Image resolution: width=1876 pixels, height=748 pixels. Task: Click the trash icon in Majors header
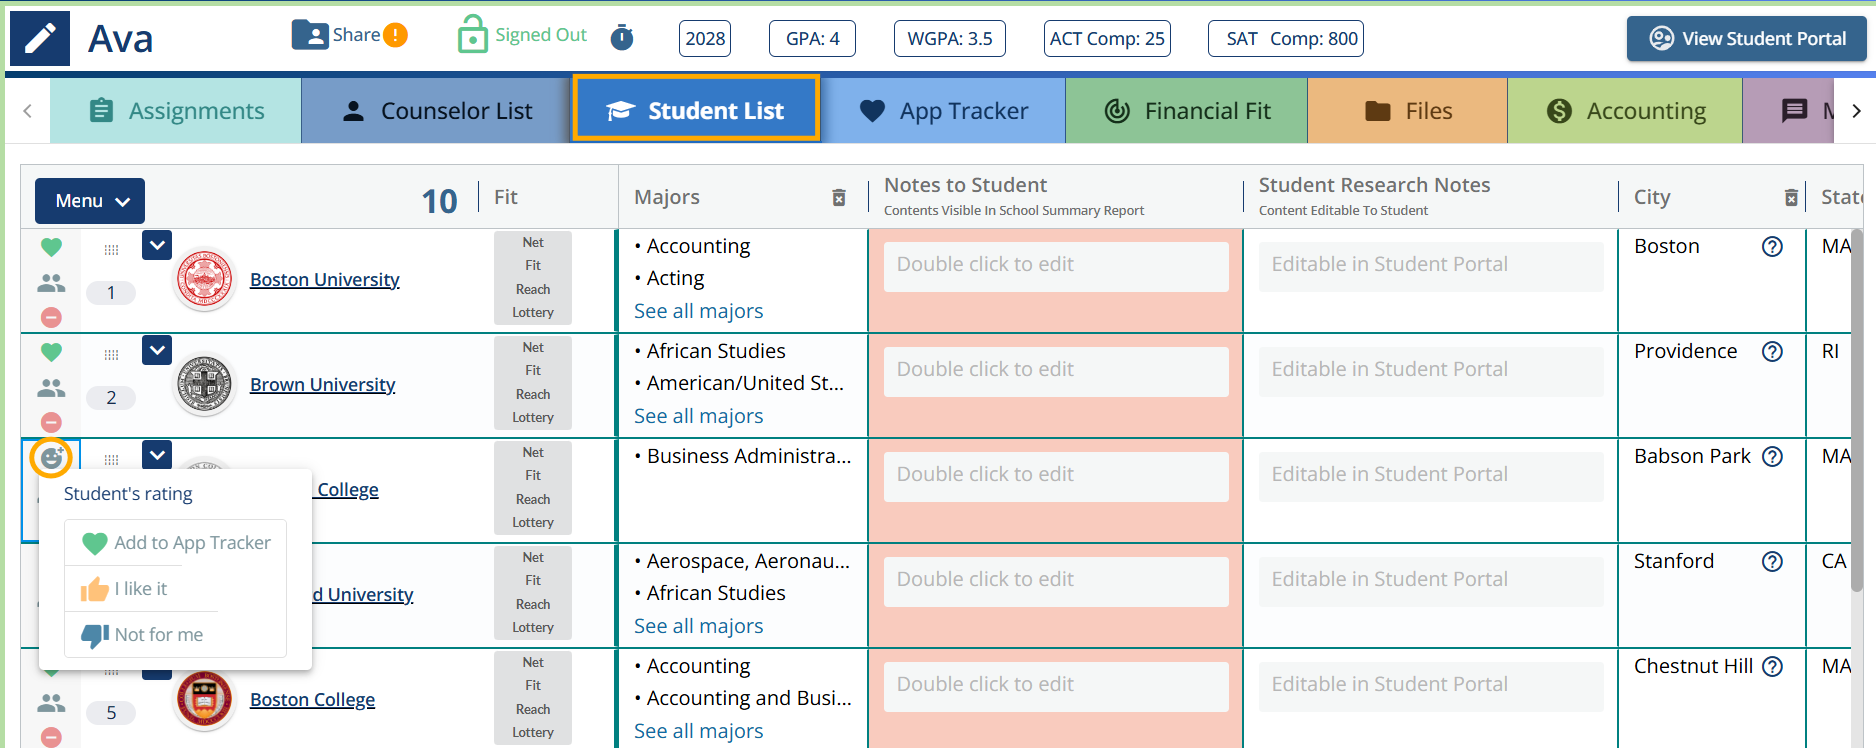point(839,198)
